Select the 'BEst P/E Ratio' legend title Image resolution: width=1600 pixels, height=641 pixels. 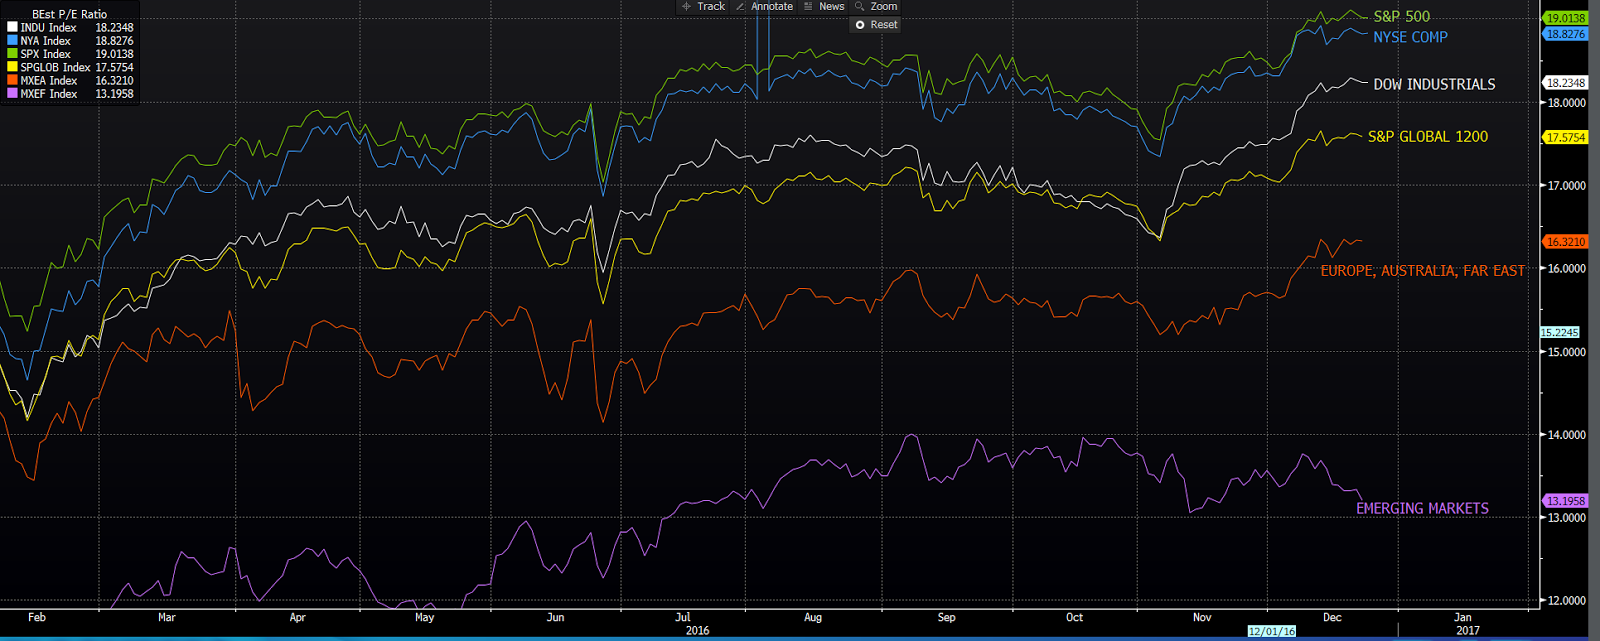coord(69,15)
